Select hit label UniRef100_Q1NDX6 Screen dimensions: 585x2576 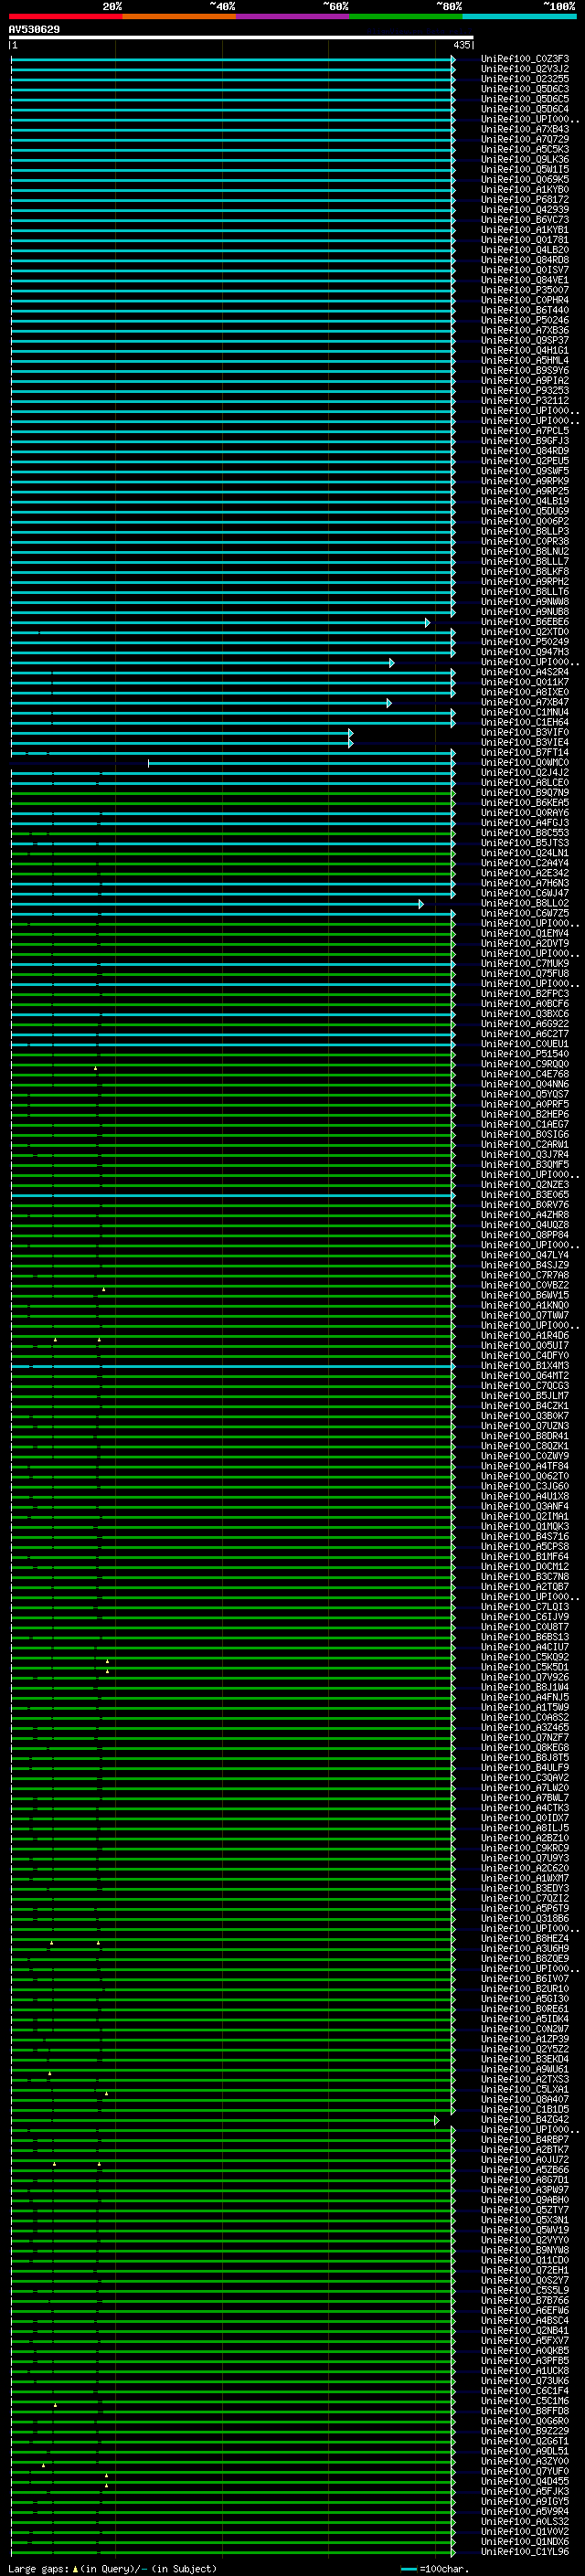[x=525, y=2542]
